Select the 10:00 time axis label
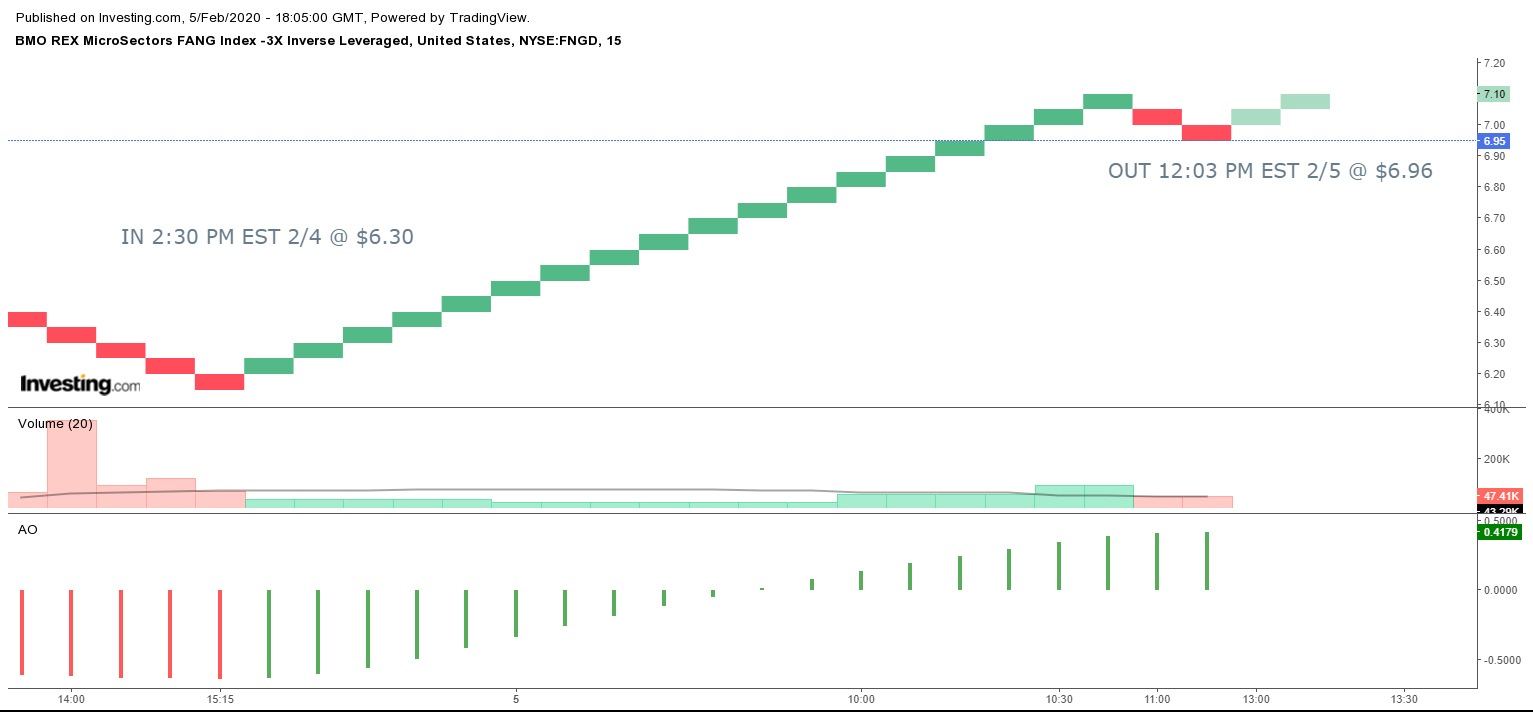1533x712 pixels. tap(861, 698)
